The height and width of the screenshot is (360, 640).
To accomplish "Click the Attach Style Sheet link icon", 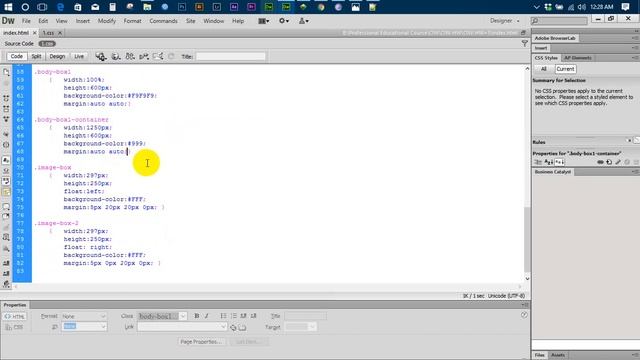I will [x=600, y=162].
